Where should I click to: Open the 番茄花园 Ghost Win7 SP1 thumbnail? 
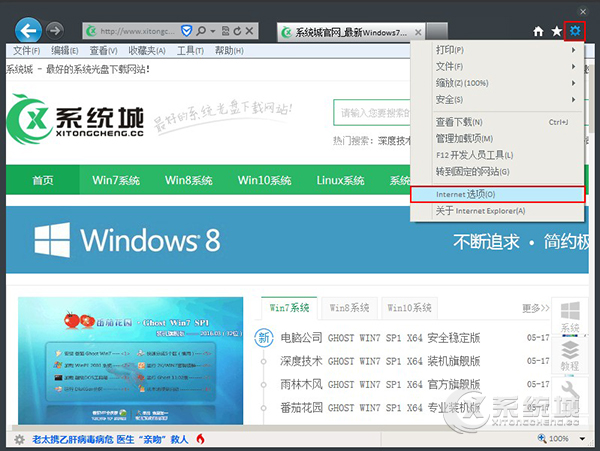click(130, 360)
